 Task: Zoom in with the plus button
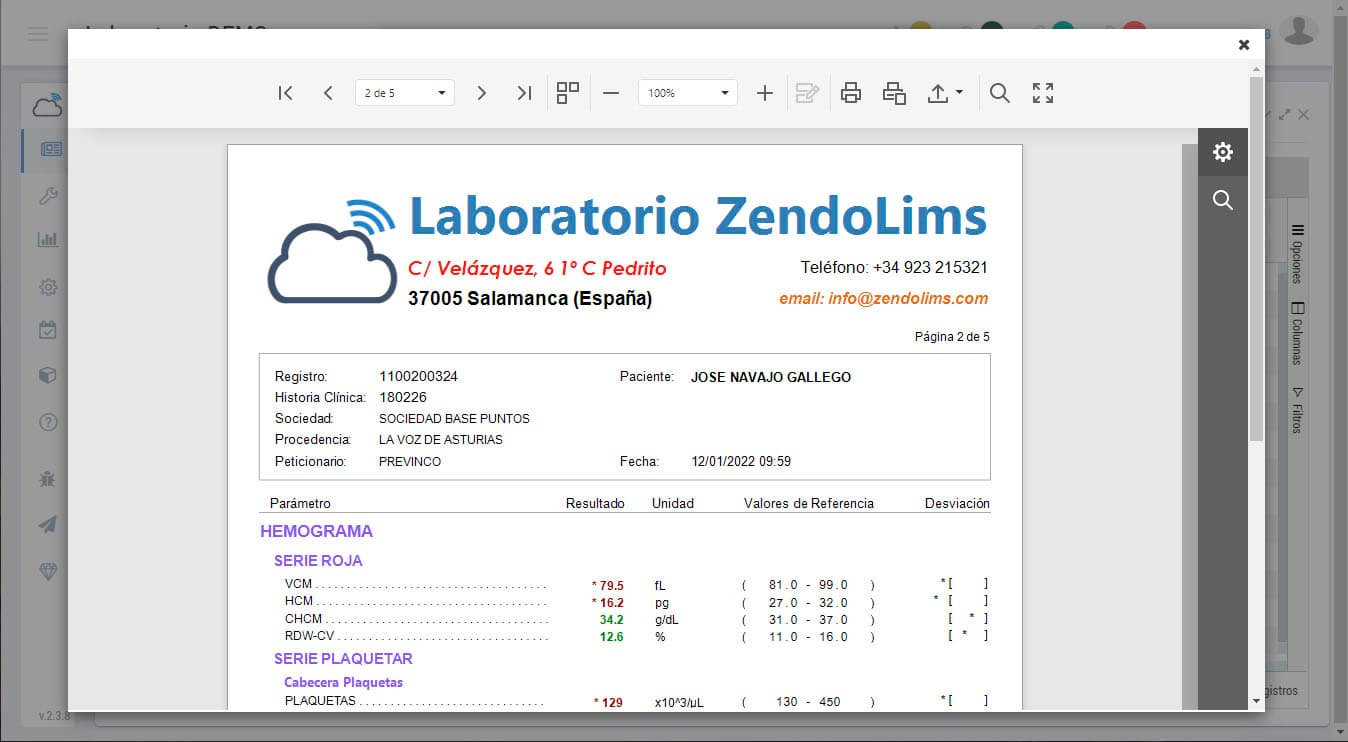(x=764, y=93)
